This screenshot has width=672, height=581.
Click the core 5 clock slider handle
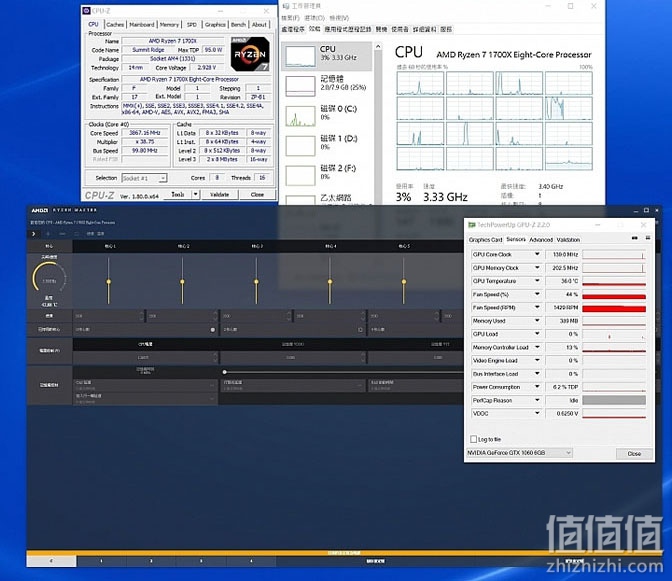click(x=404, y=282)
